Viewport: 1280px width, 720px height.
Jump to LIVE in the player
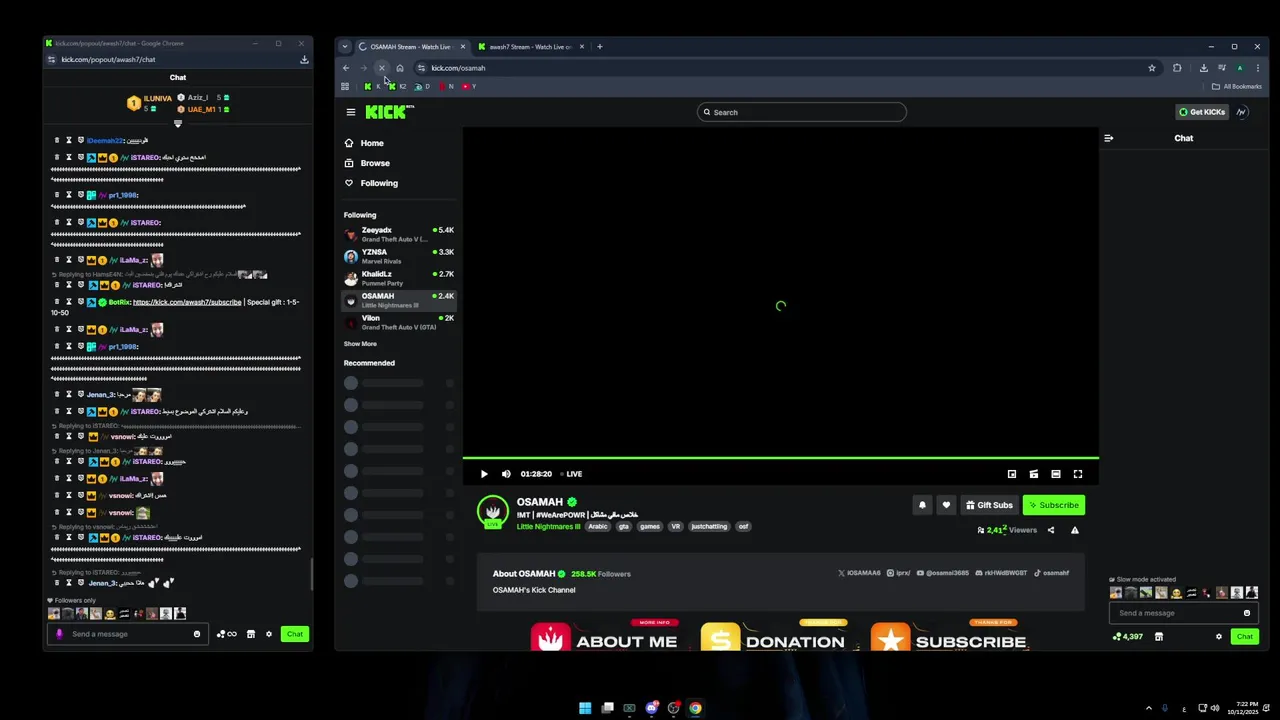click(571, 474)
